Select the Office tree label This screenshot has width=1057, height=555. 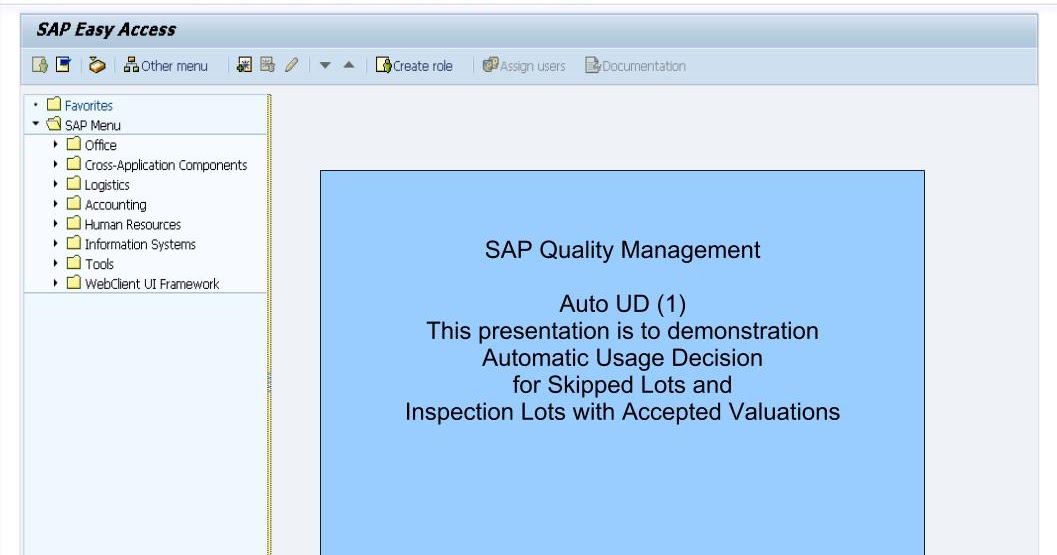pos(100,145)
